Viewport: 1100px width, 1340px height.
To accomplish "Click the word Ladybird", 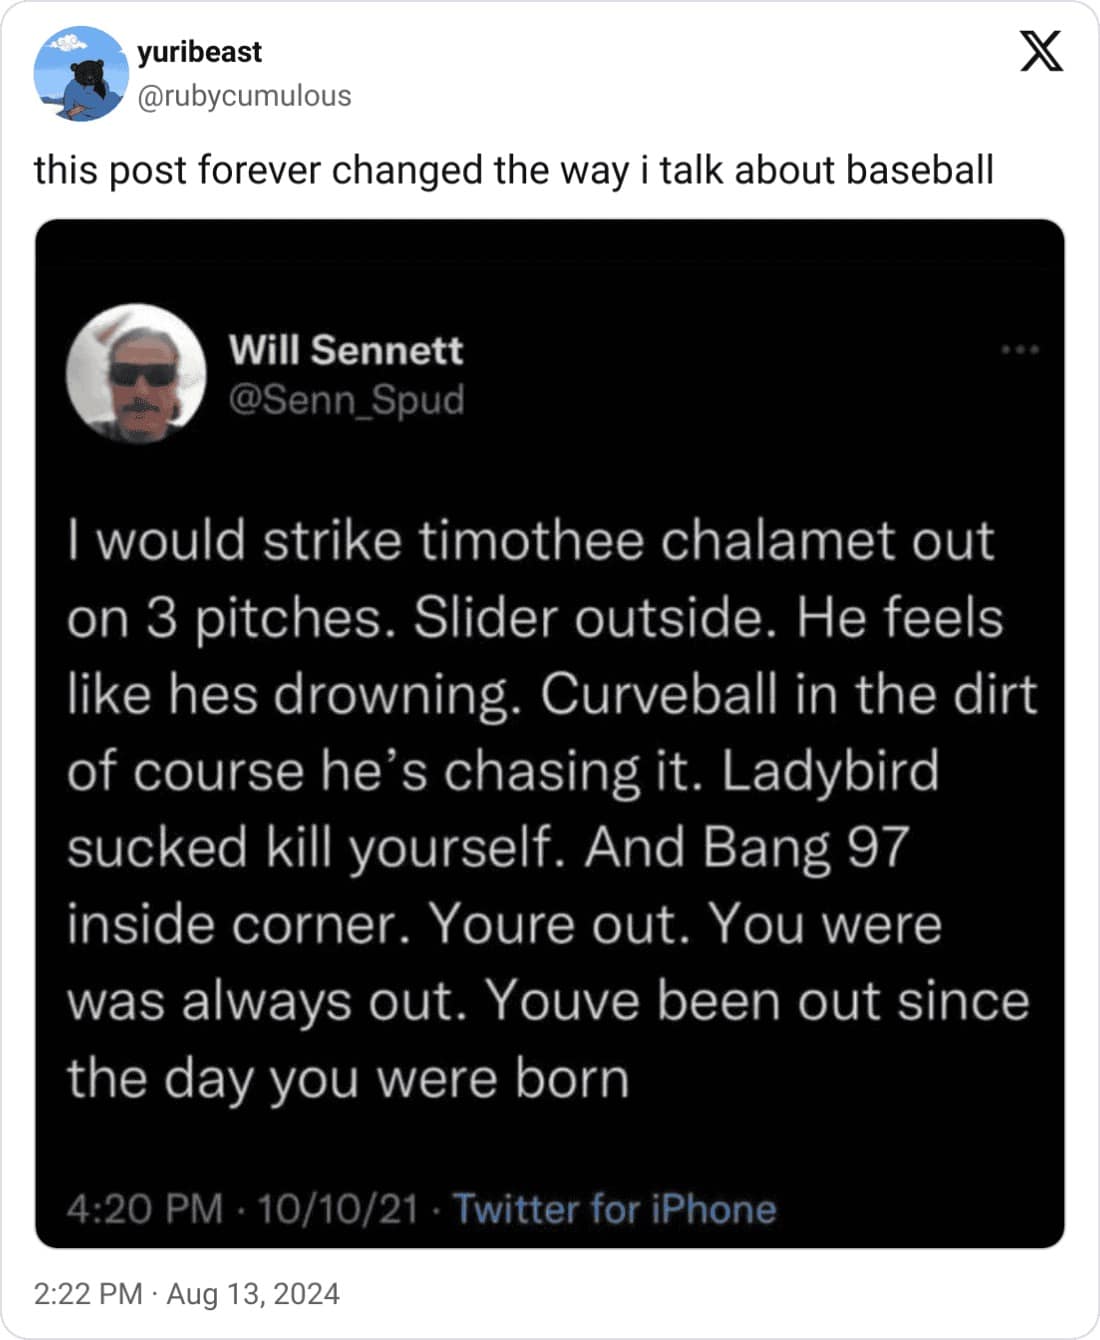I will [829, 771].
